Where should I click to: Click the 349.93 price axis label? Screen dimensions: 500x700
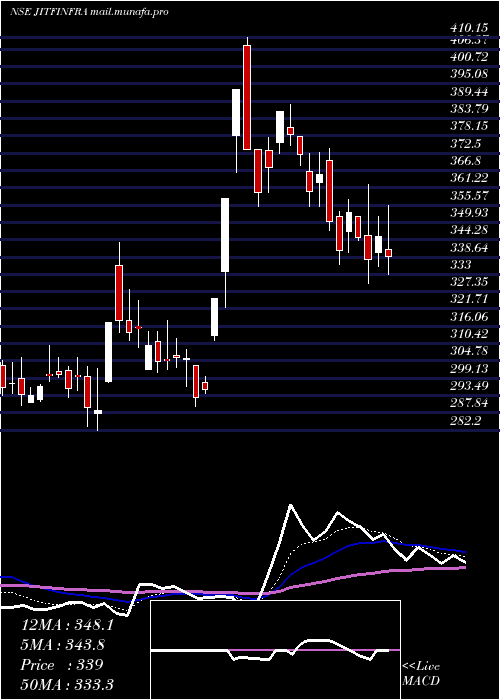tap(469, 213)
